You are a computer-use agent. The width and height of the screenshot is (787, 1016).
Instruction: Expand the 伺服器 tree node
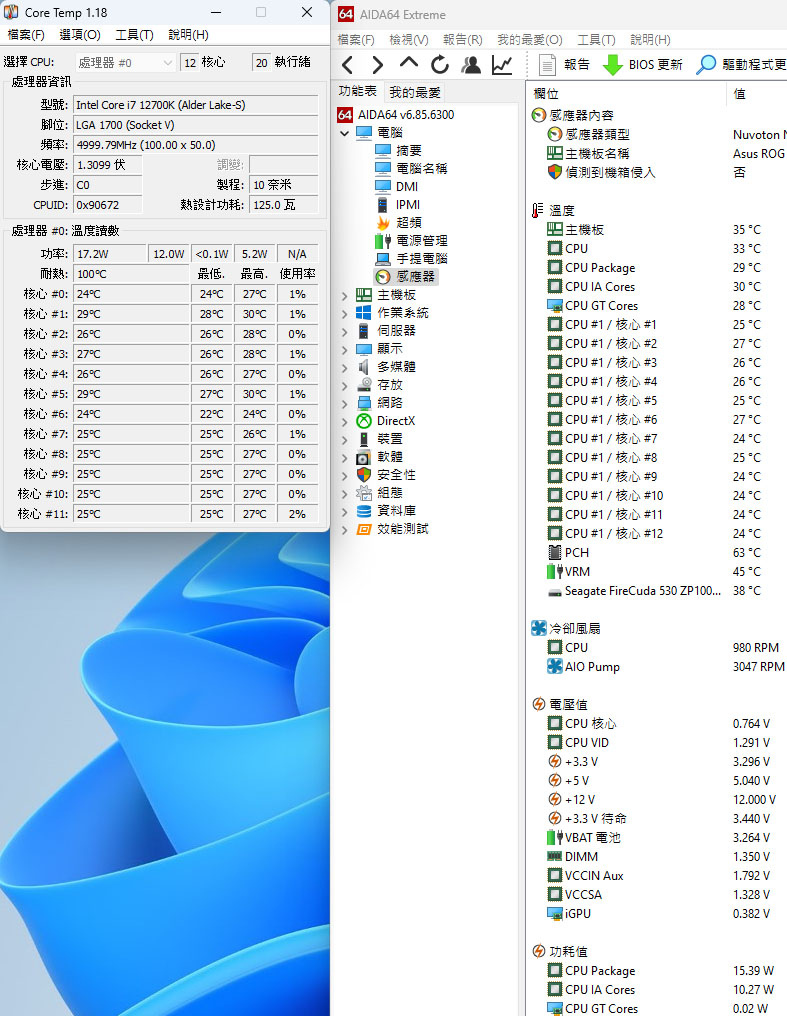pyautogui.click(x=344, y=331)
